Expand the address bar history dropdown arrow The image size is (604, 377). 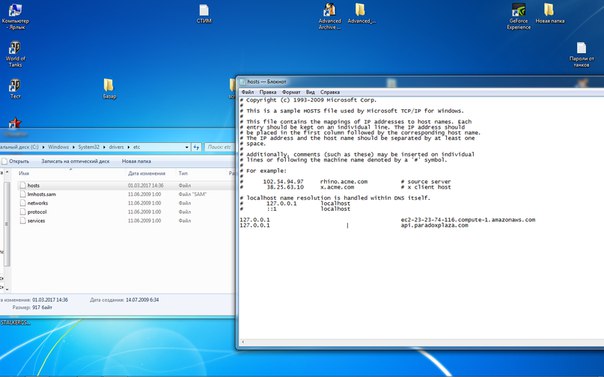tap(187, 147)
